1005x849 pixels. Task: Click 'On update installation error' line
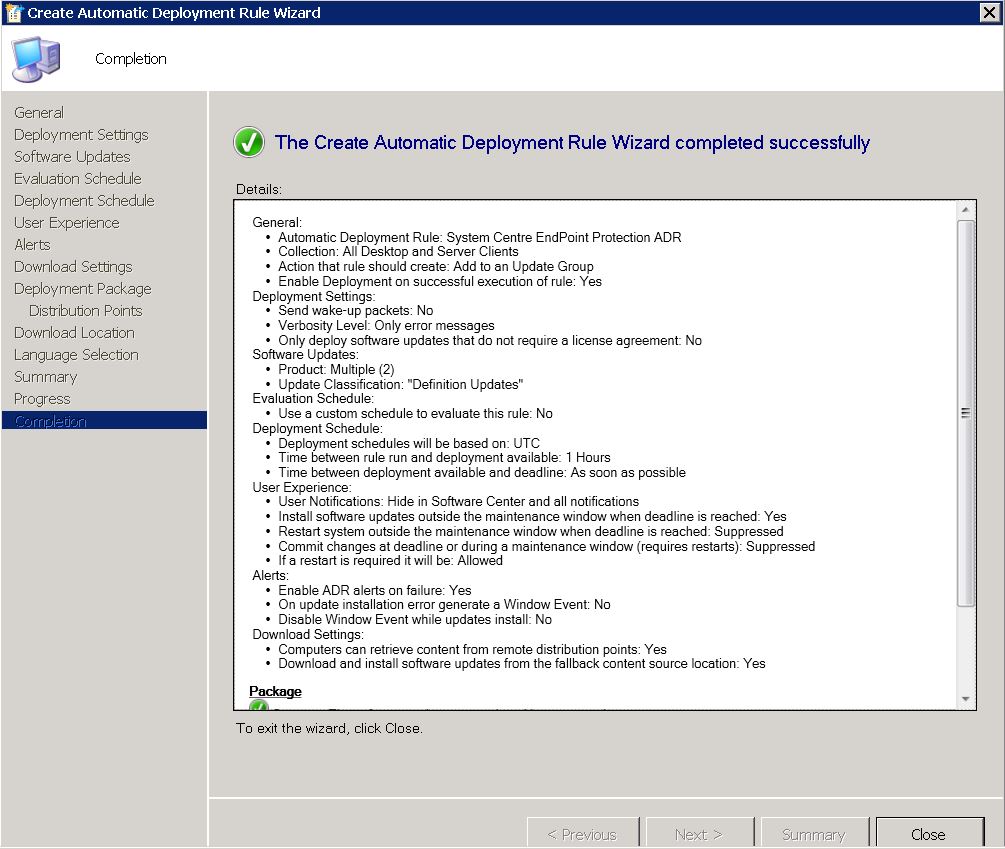444,604
